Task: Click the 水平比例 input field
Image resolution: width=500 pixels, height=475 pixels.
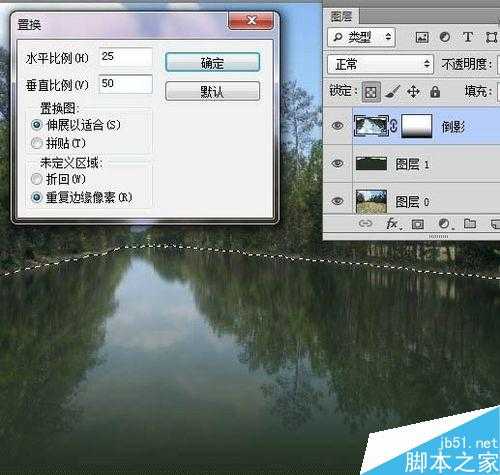Action: pyautogui.click(x=126, y=57)
